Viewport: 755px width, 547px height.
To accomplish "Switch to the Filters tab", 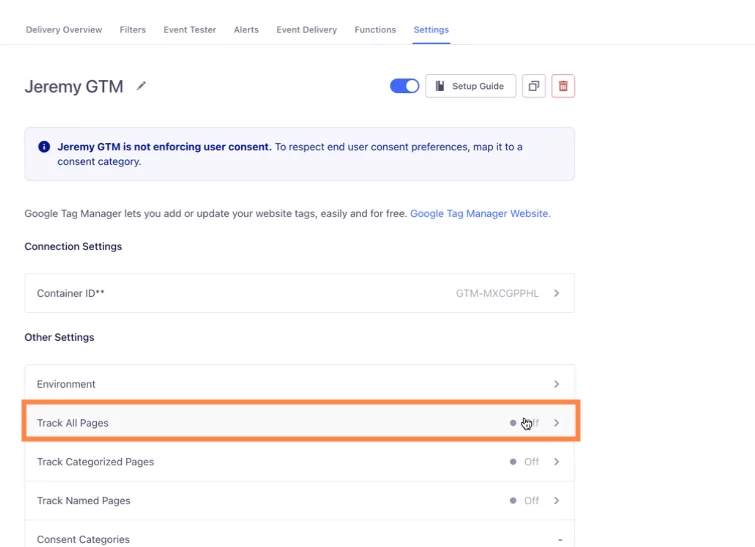I will click(132, 30).
